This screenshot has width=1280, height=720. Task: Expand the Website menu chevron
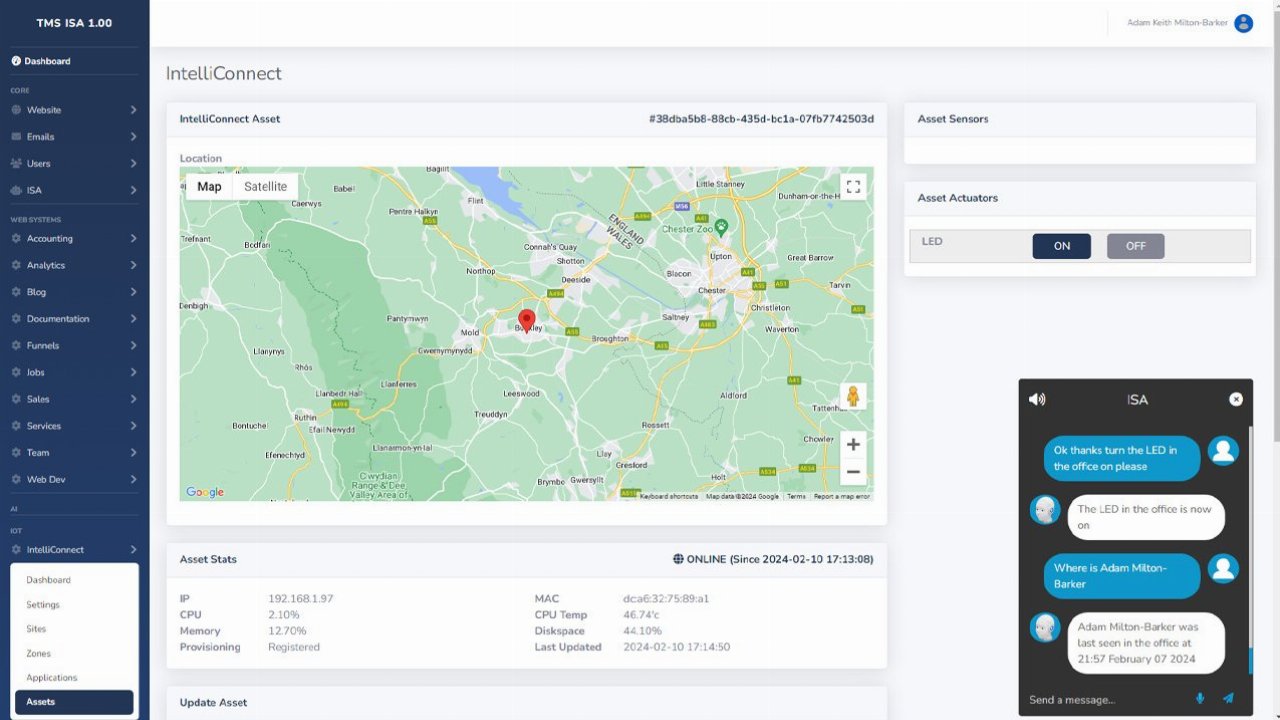(x=133, y=110)
